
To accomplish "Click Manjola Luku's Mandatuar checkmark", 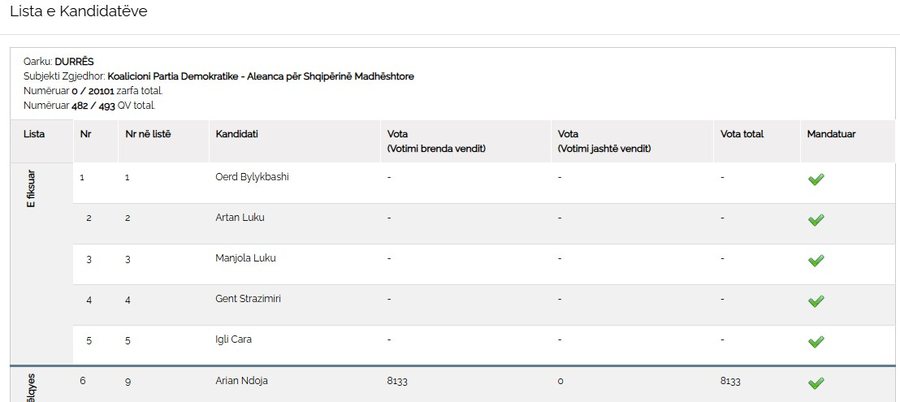I will click(816, 261).
